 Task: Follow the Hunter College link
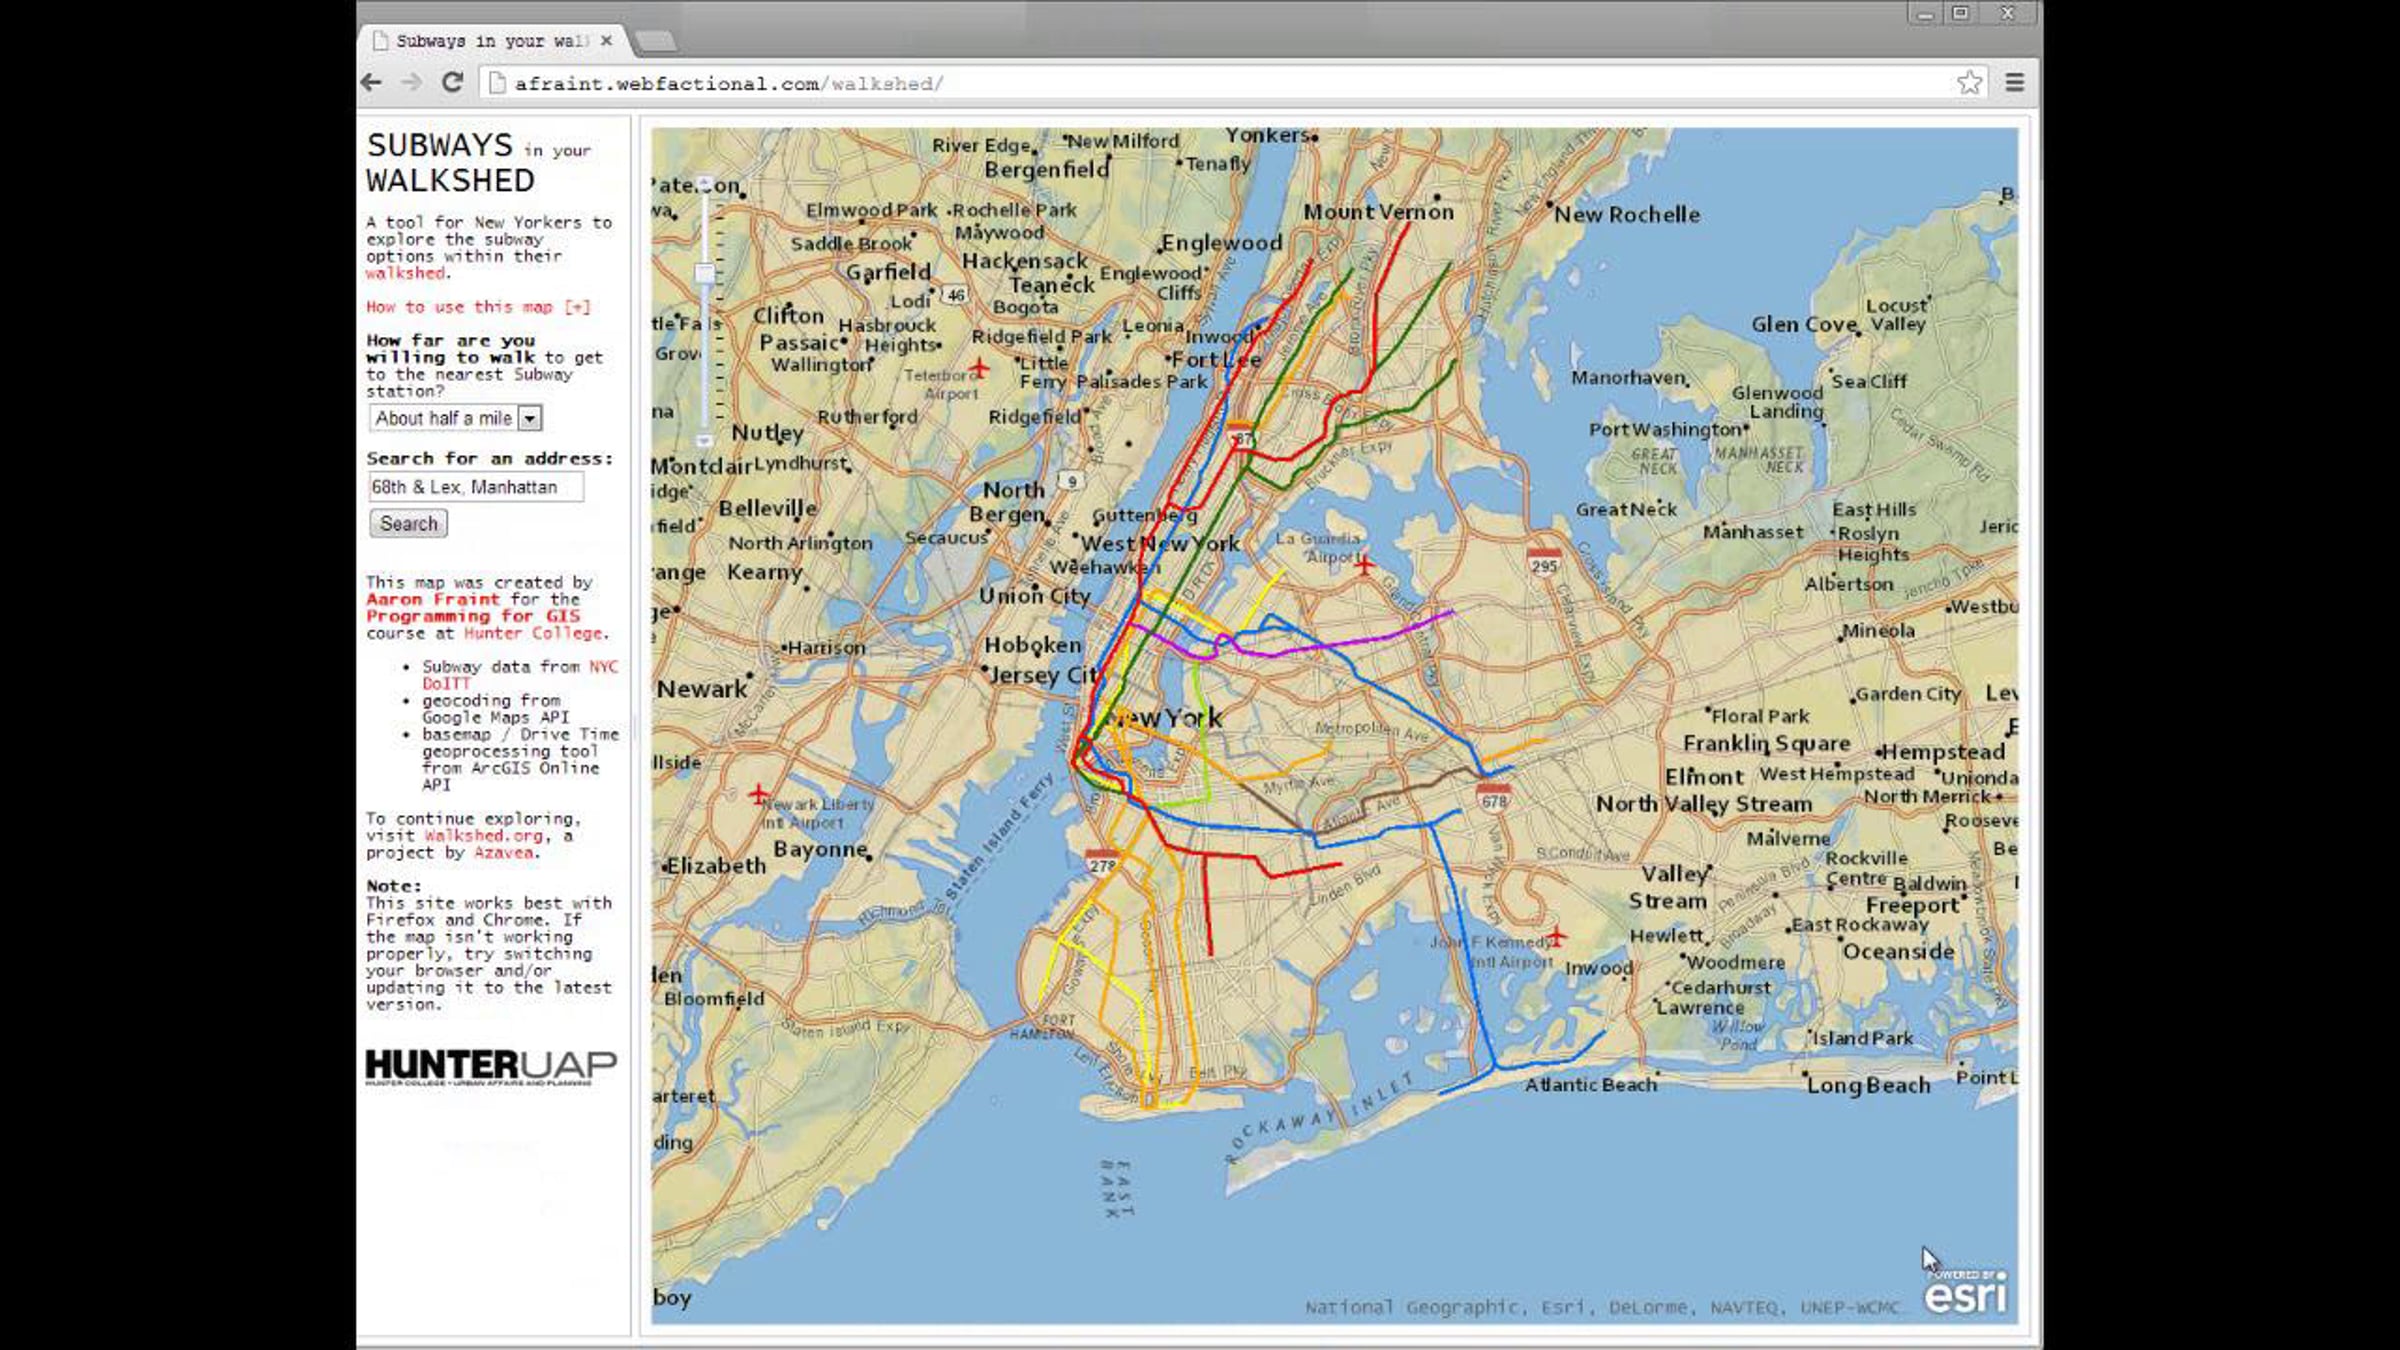coord(533,633)
